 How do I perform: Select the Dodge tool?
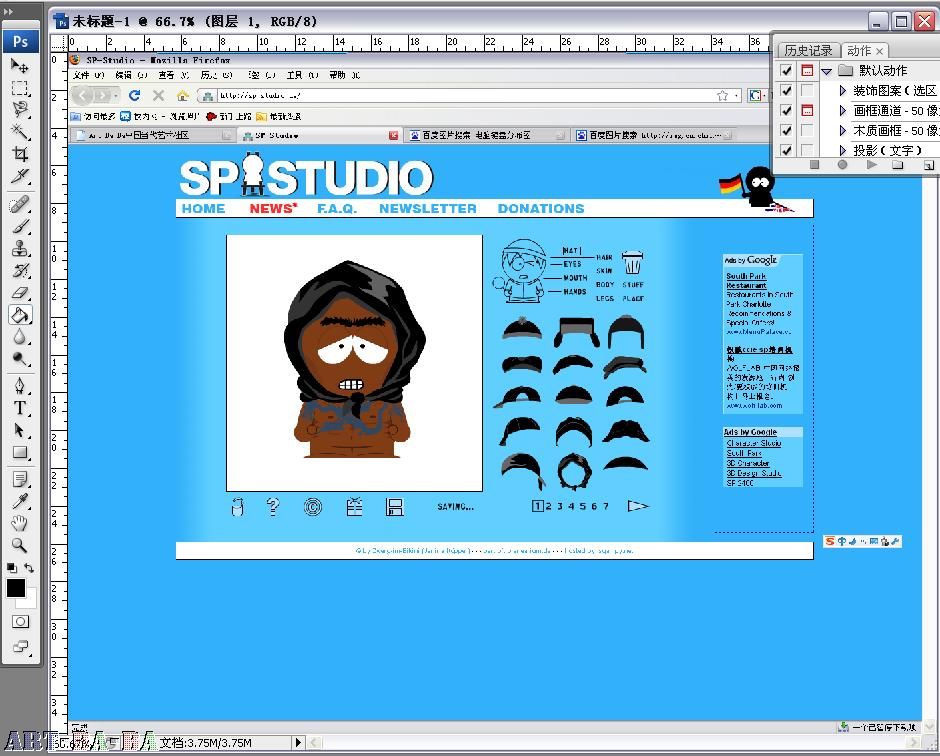click(x=20, y=359)
